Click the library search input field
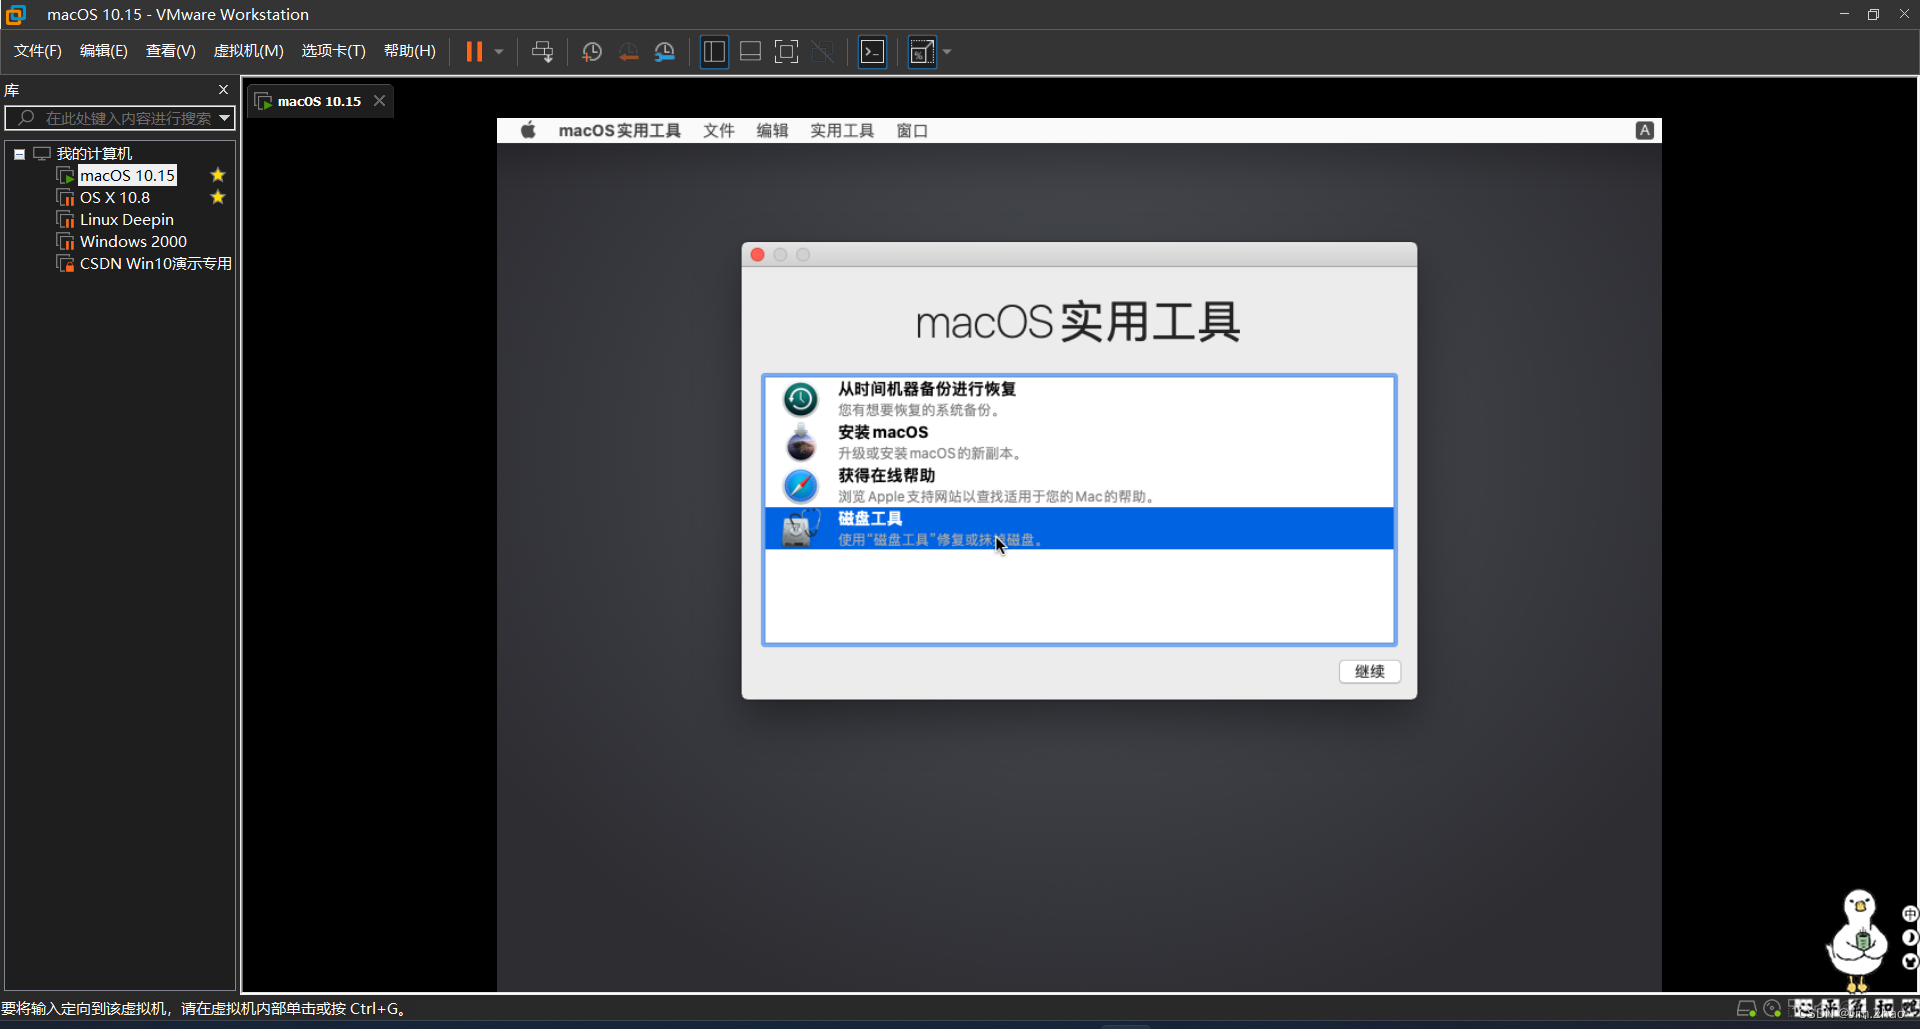This screenshot has width=1920, height=1029. pyautogui.click(x=118, y=118)
